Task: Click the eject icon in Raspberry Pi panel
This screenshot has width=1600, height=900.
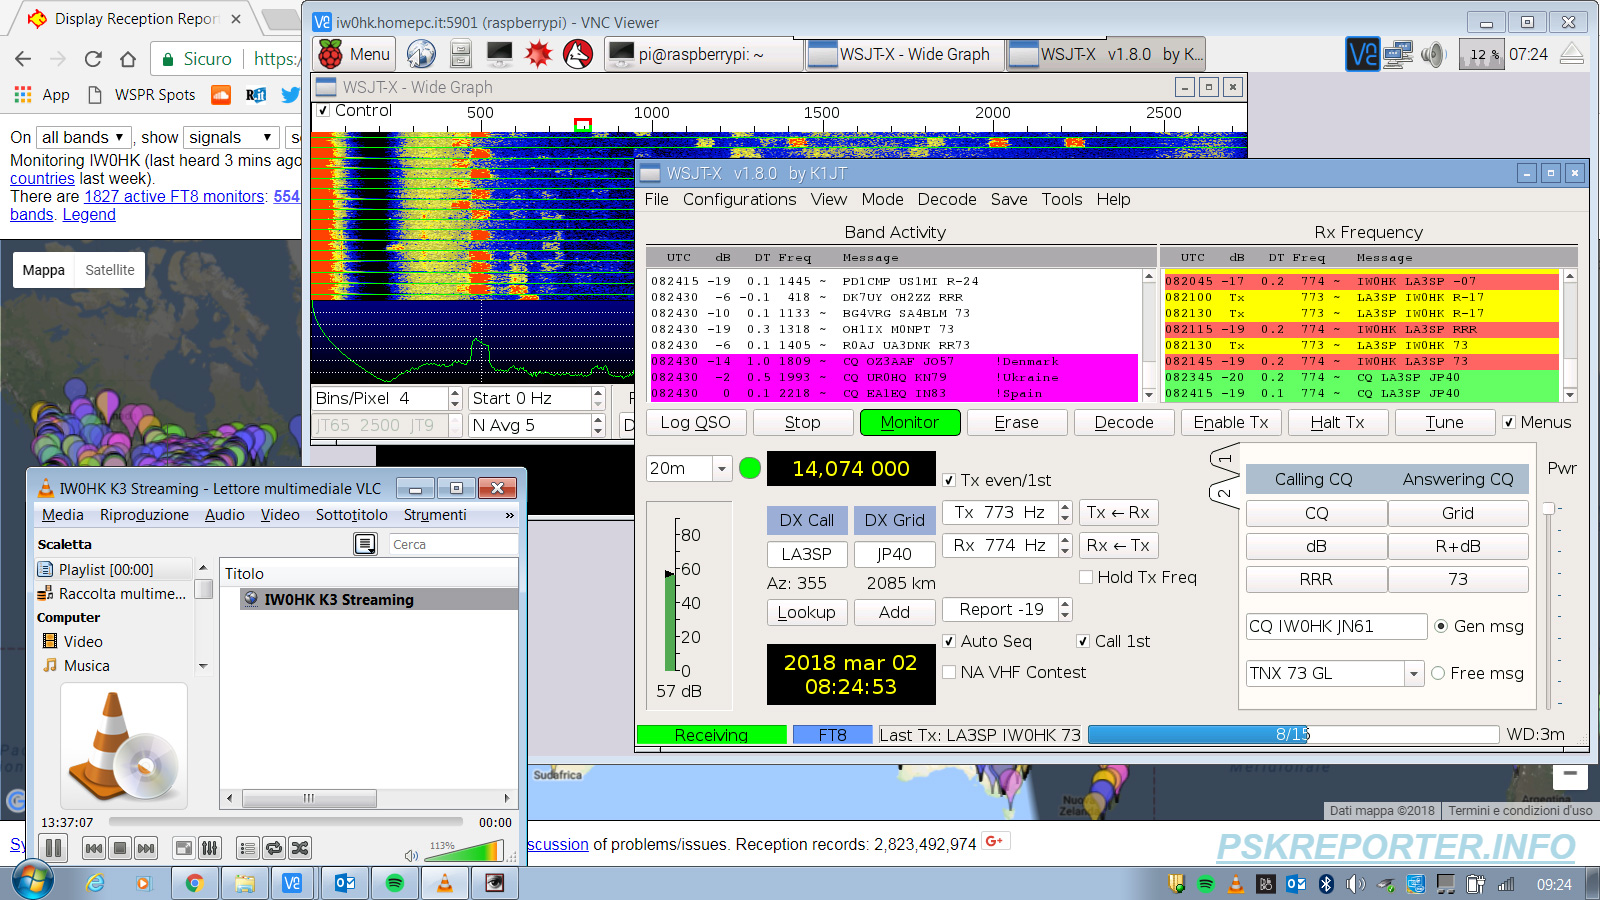Action: 1572,54
